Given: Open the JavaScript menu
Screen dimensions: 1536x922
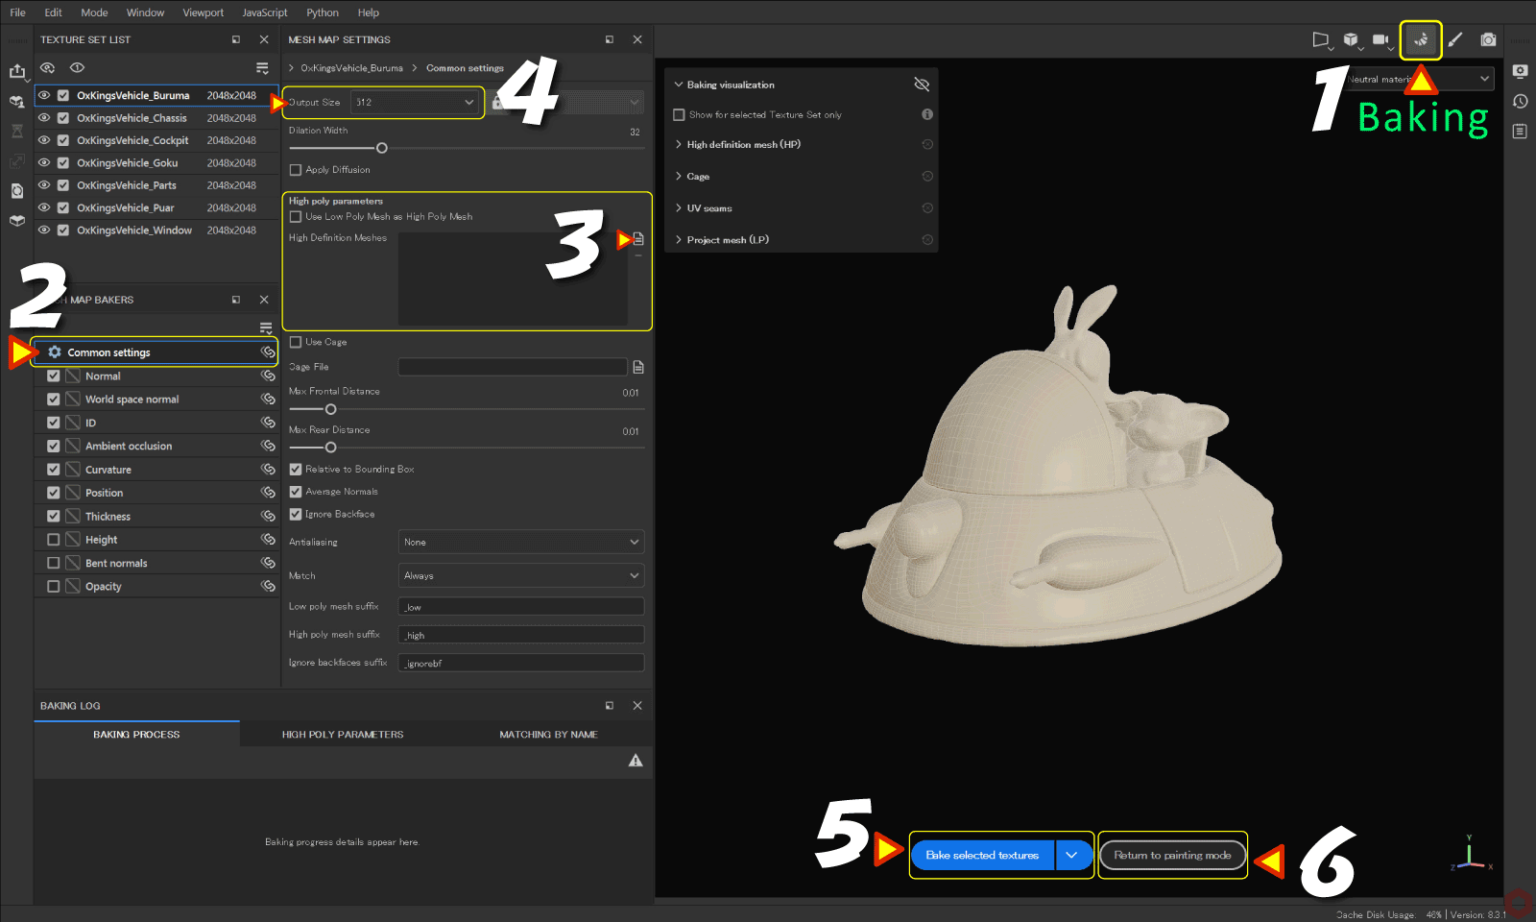Looking at the screenshot, I should pyautogui.click(x=264, y=12).
